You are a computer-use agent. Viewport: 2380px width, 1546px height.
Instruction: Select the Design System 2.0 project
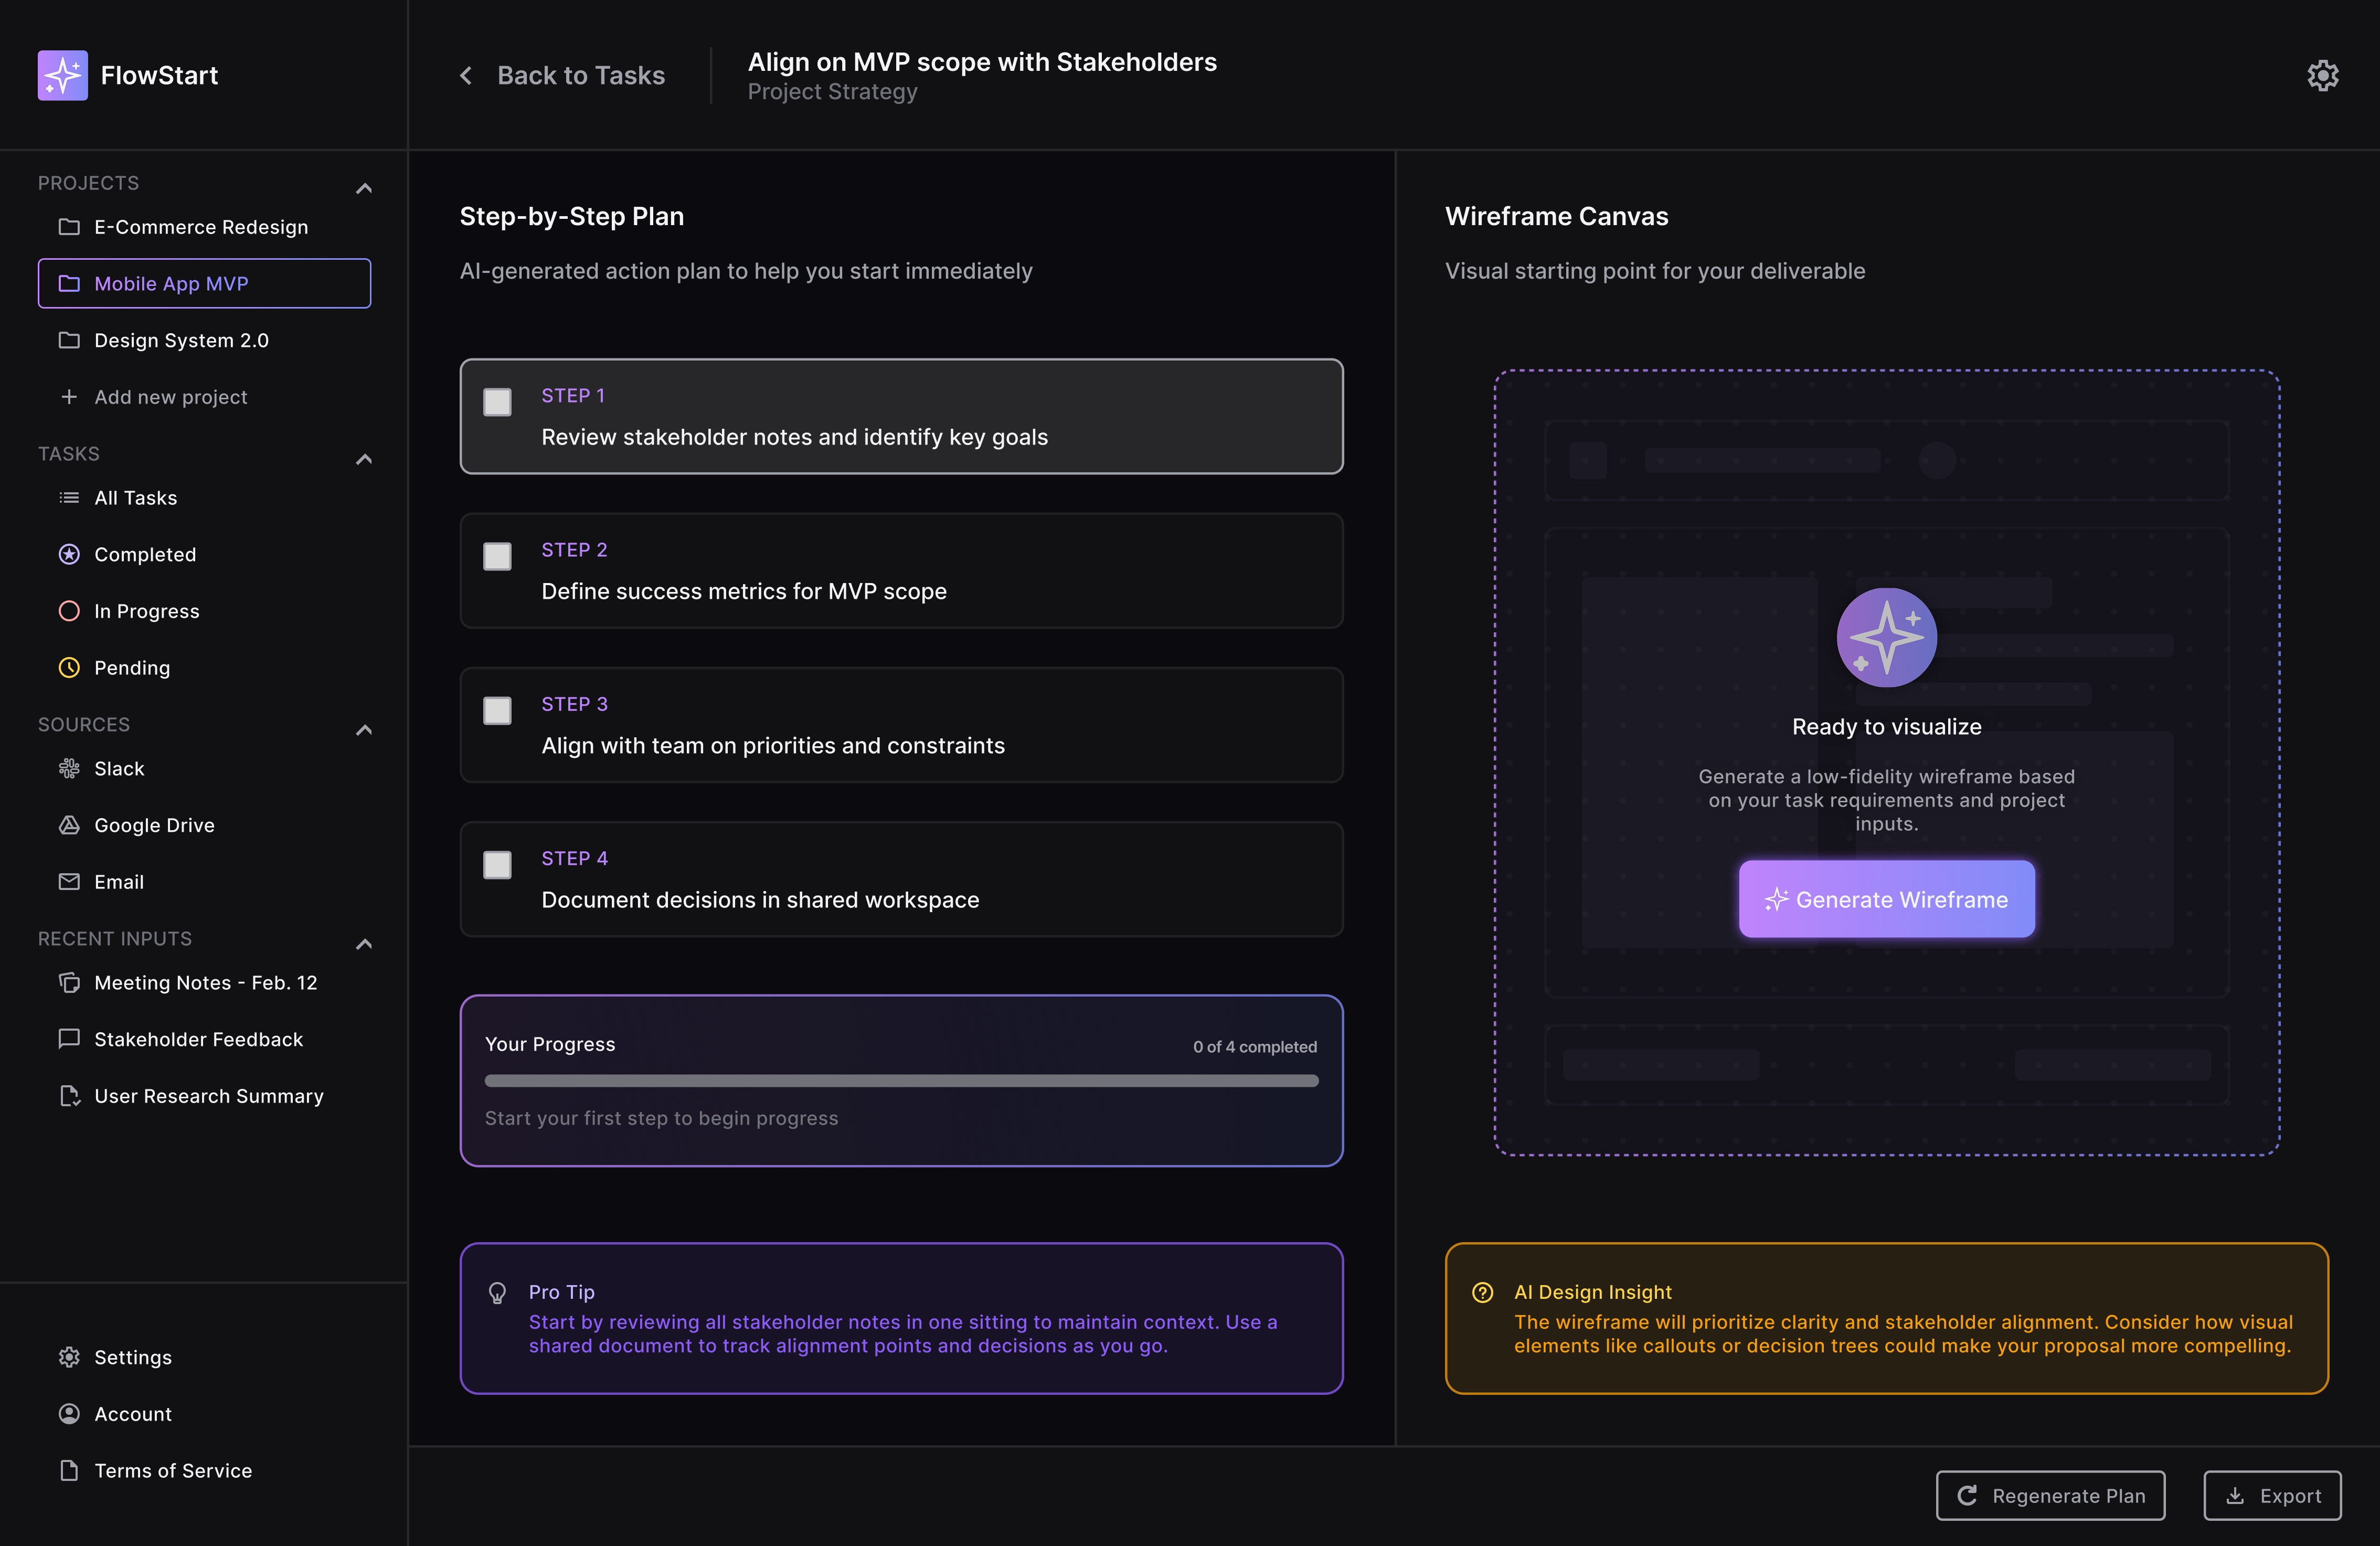(x=181, y=340)
